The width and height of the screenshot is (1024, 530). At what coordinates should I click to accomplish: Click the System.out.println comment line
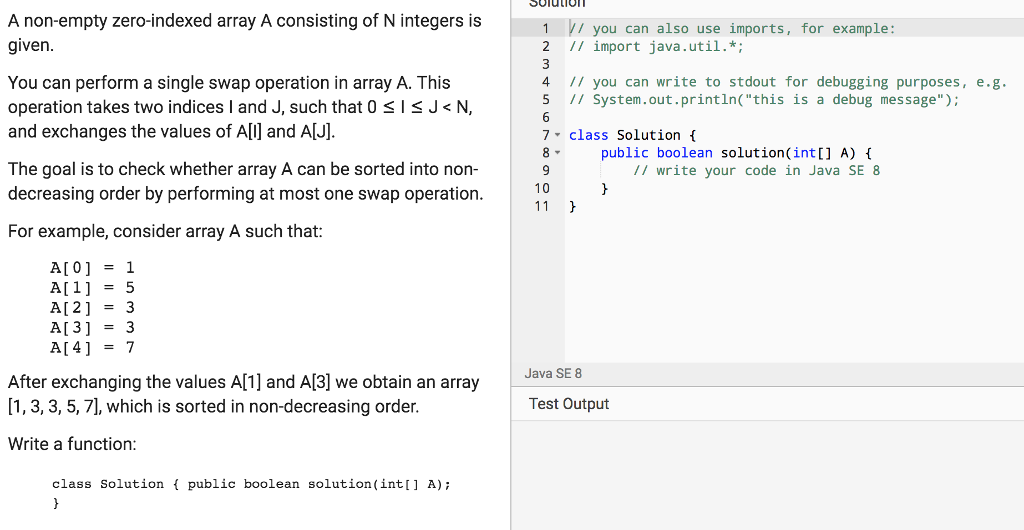764,100
